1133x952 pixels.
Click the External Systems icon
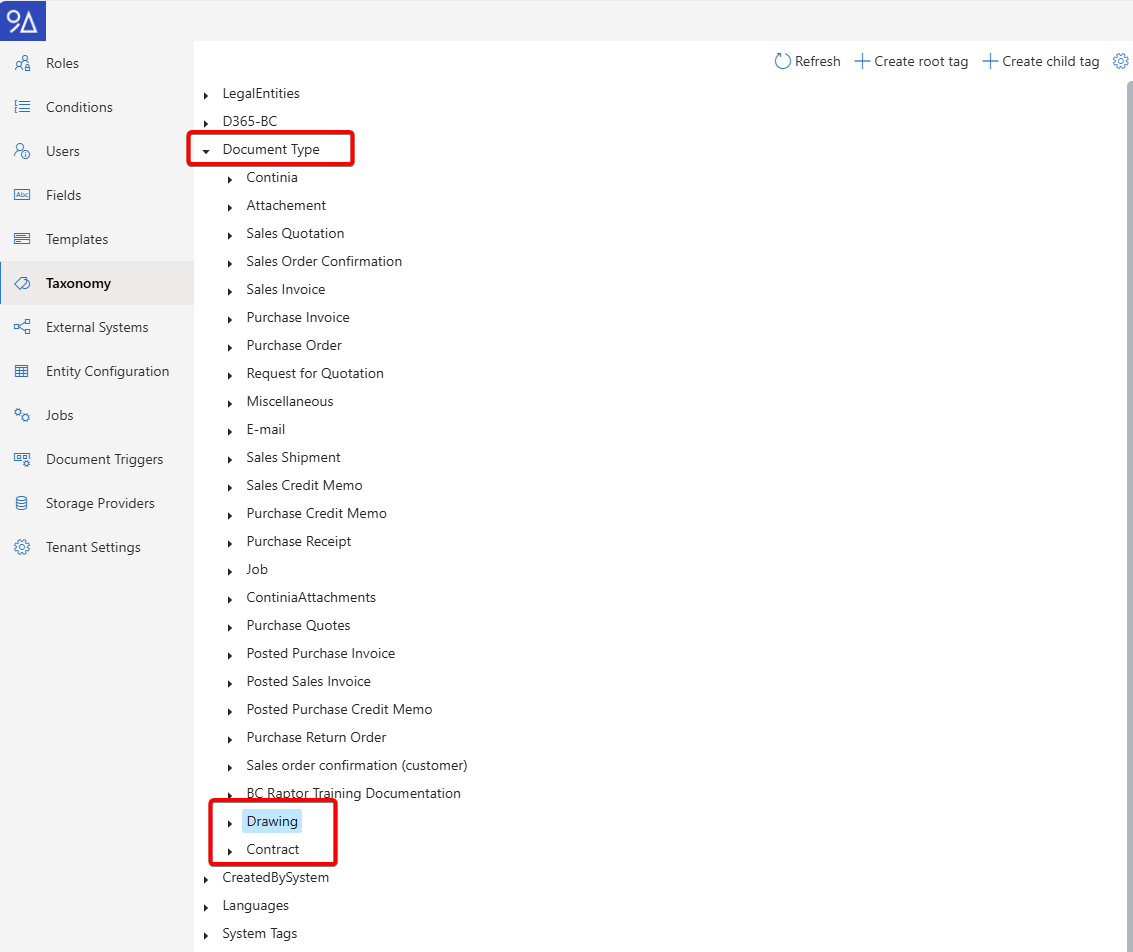(22, 327)
